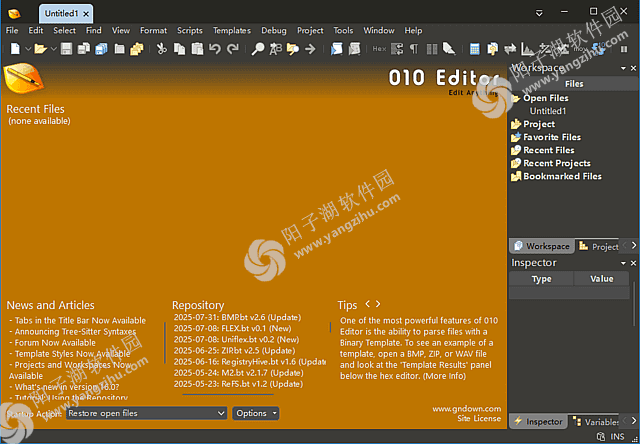Open dropdown arrow next to Open File
Image resolution: width=640 pixels, height=444 pixels.
click(x=53, y=49)
